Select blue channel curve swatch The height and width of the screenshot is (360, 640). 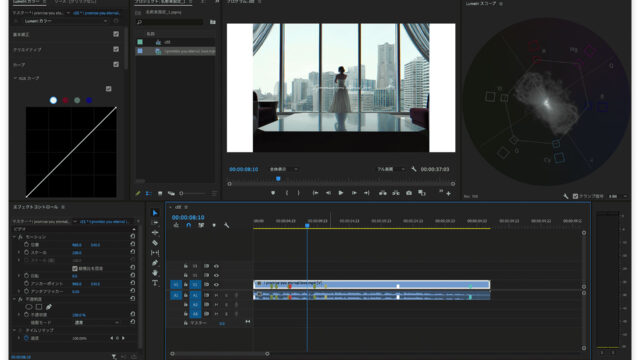coord(89,100)
